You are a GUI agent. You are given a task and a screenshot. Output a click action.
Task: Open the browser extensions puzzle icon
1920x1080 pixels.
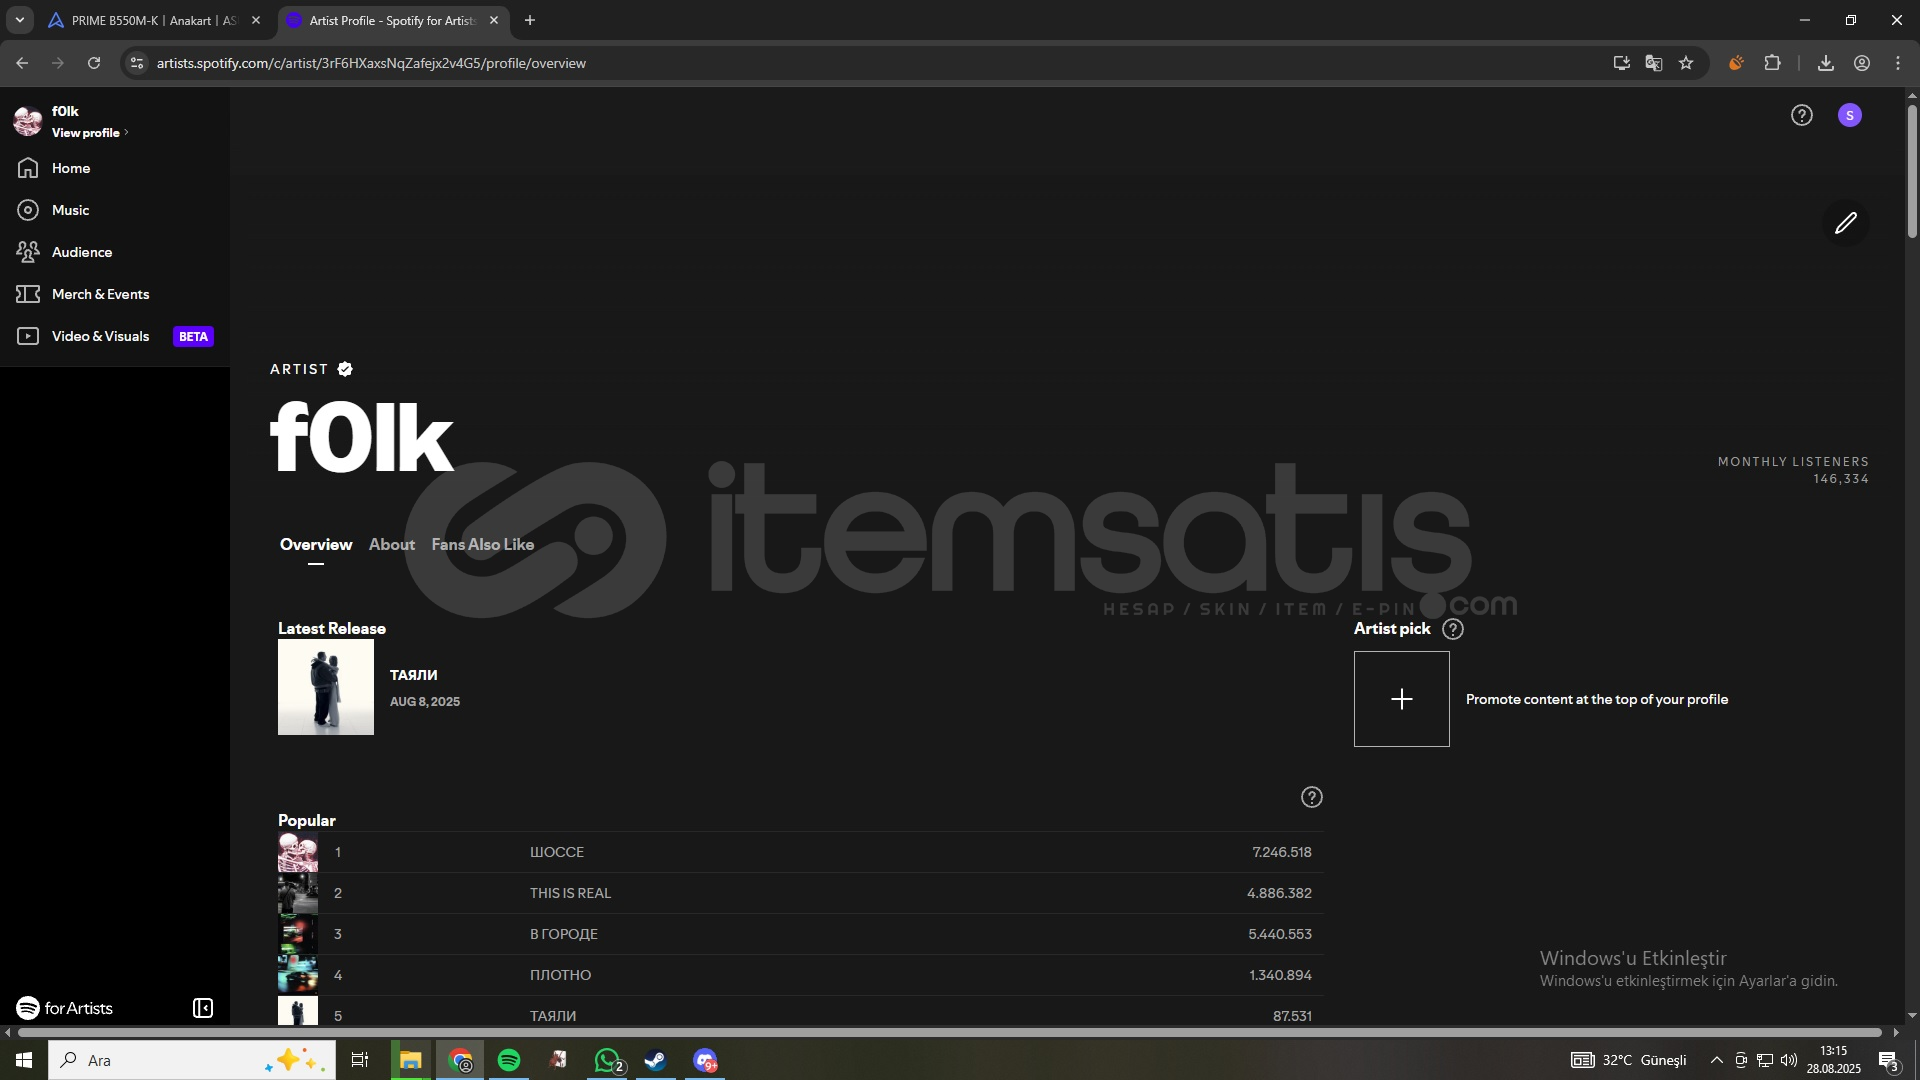[x=1772, y=63]
